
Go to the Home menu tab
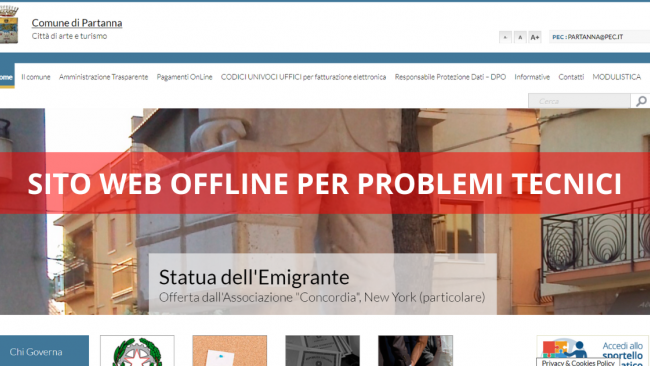coord(7,76)
